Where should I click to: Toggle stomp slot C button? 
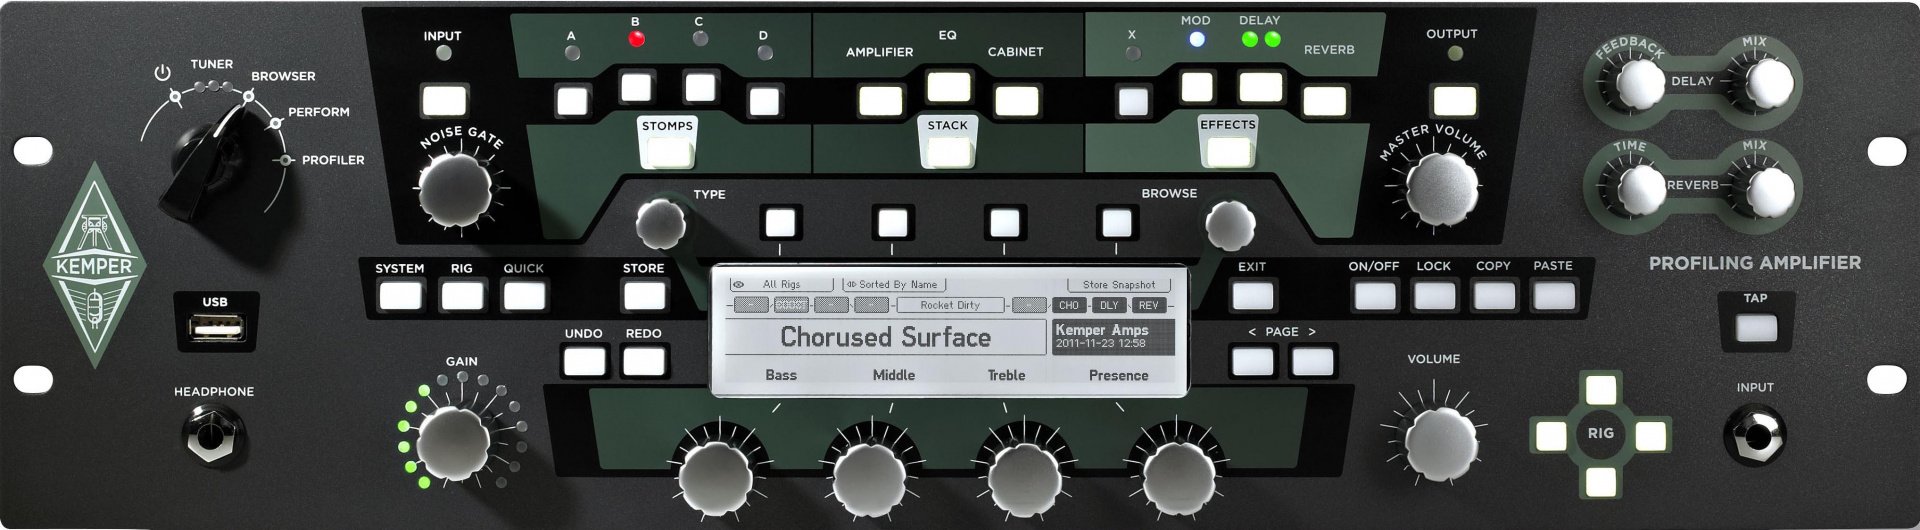[x=700, y=87]
